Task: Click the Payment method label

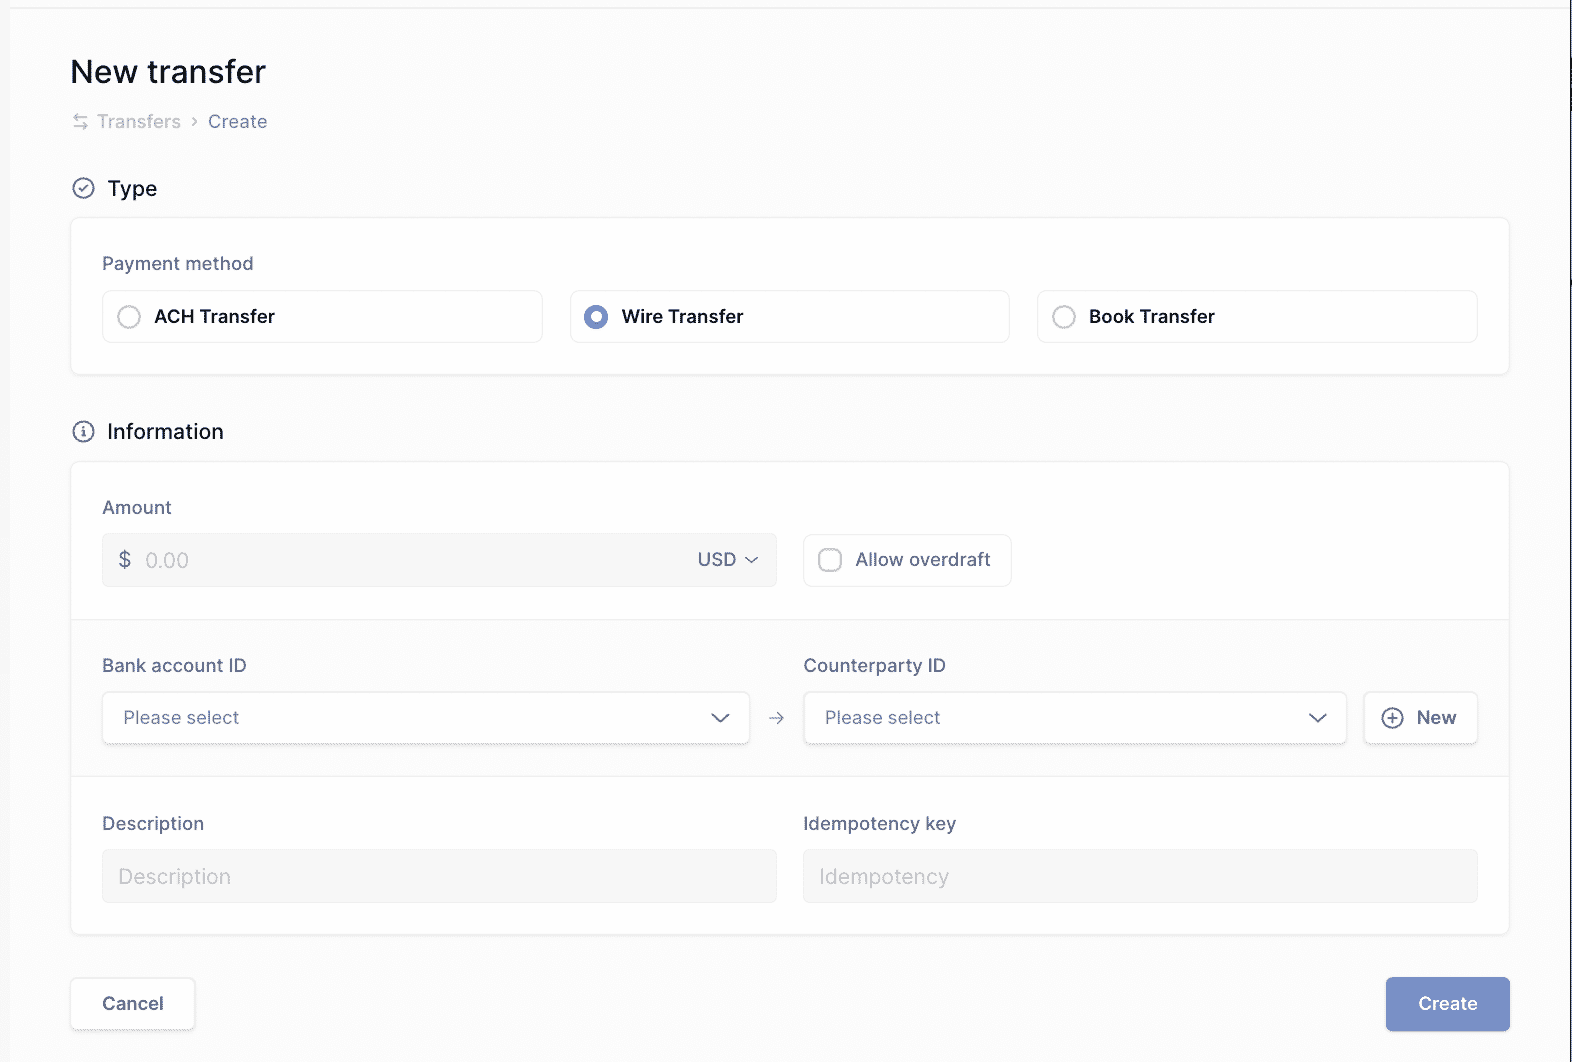Action: click(x=178, y=263)
